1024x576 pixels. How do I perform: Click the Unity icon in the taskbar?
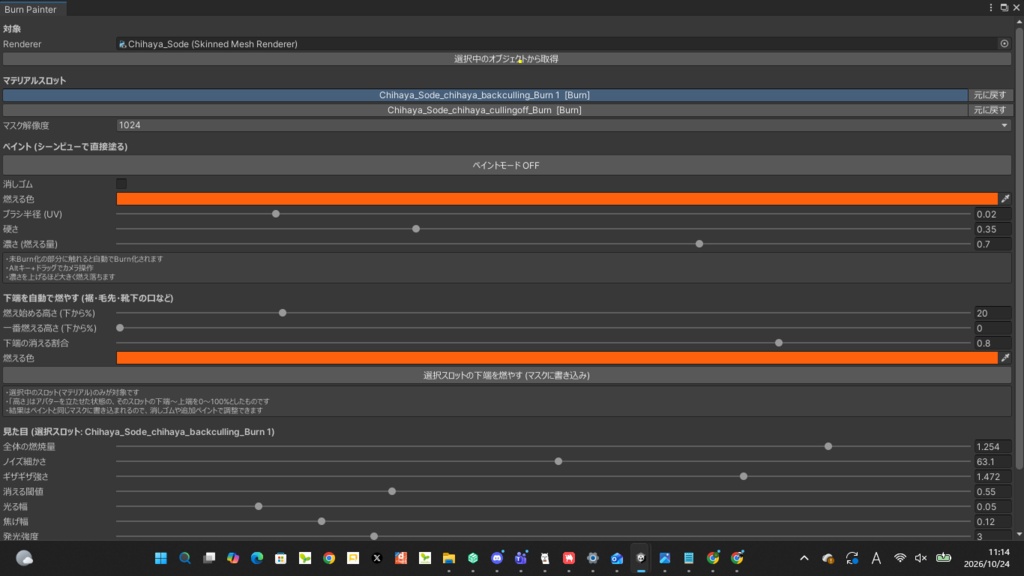pos(641,558)
